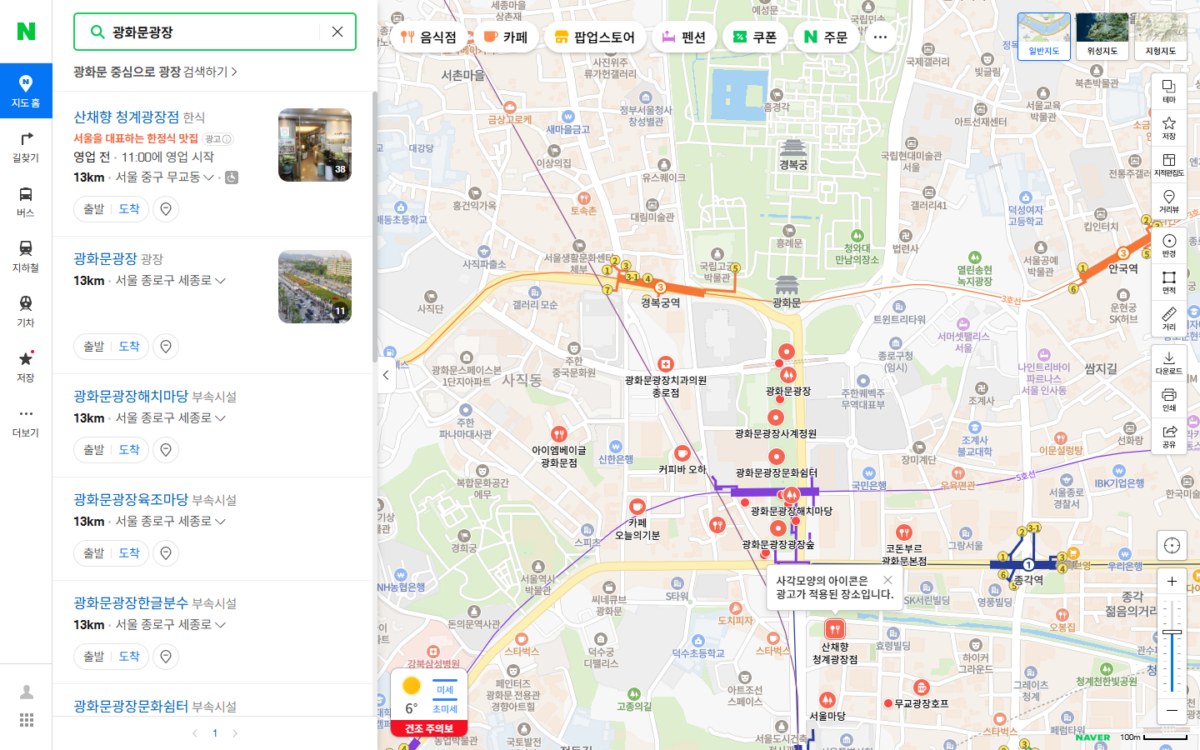Screen dimensions: 1200x750
Task: Collapse the search results side panel
Action: [387, 375]
